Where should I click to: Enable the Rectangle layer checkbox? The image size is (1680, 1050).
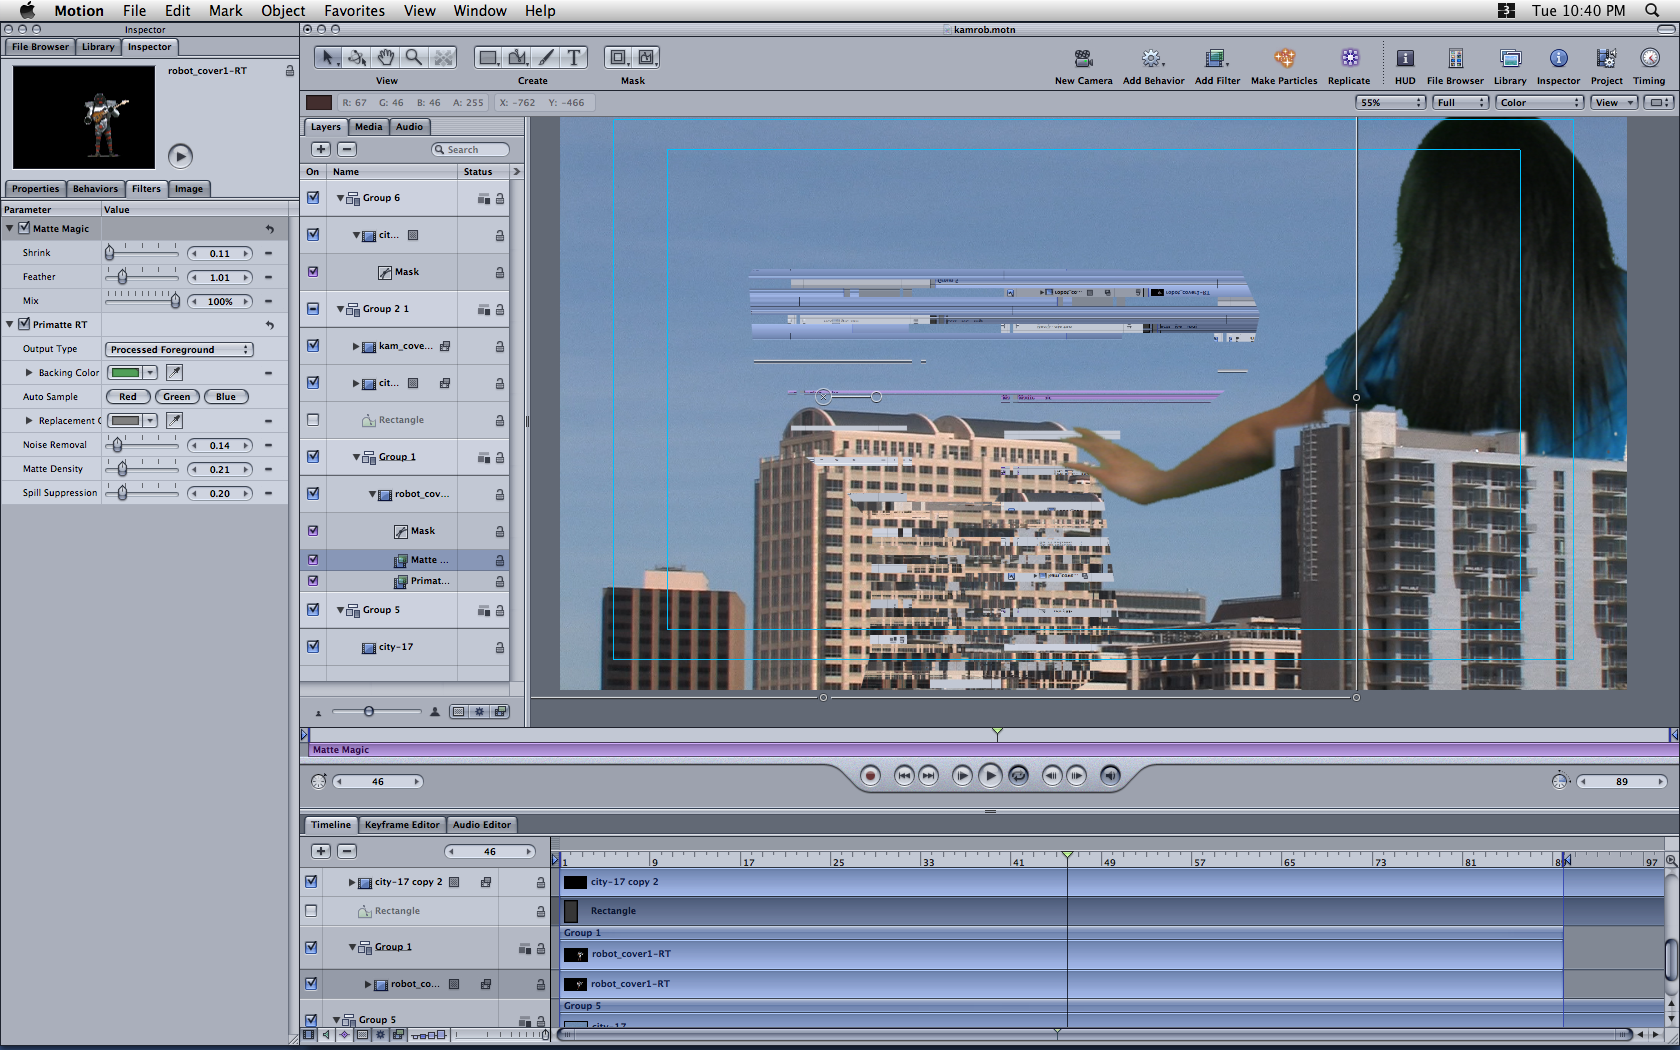coord(313,420)
